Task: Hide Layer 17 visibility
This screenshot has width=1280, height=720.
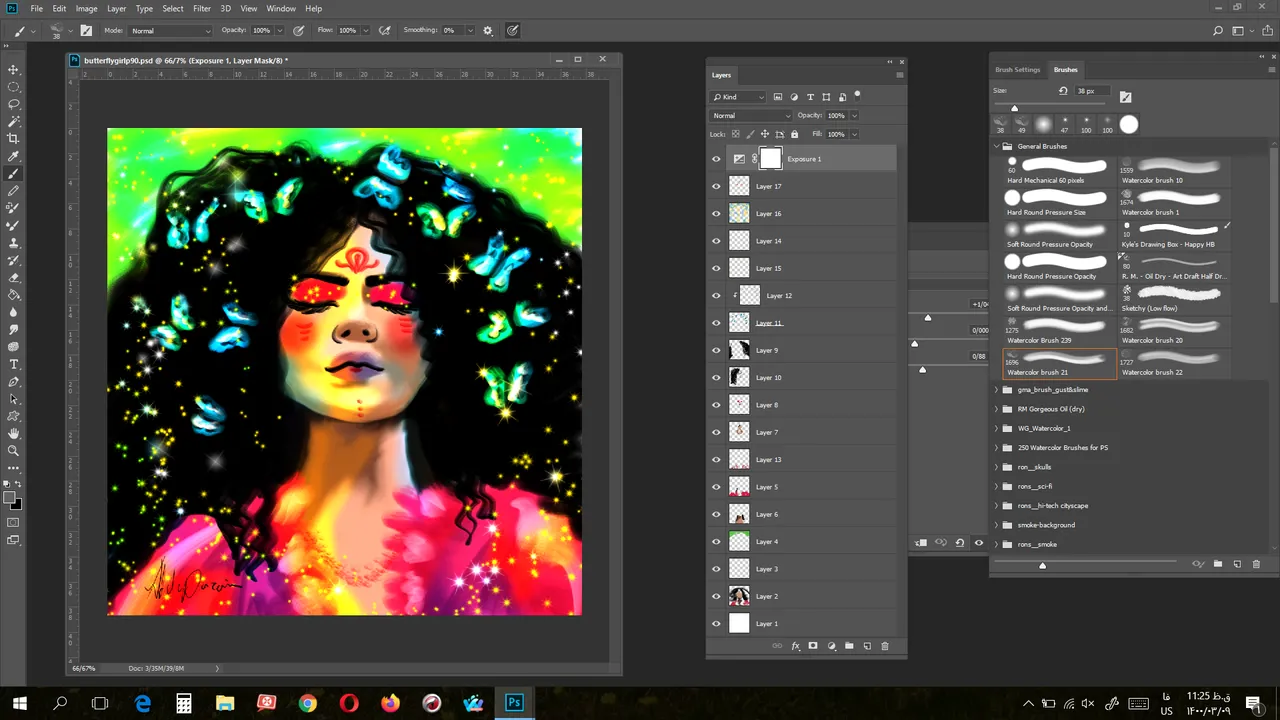Action: [716, 186]
